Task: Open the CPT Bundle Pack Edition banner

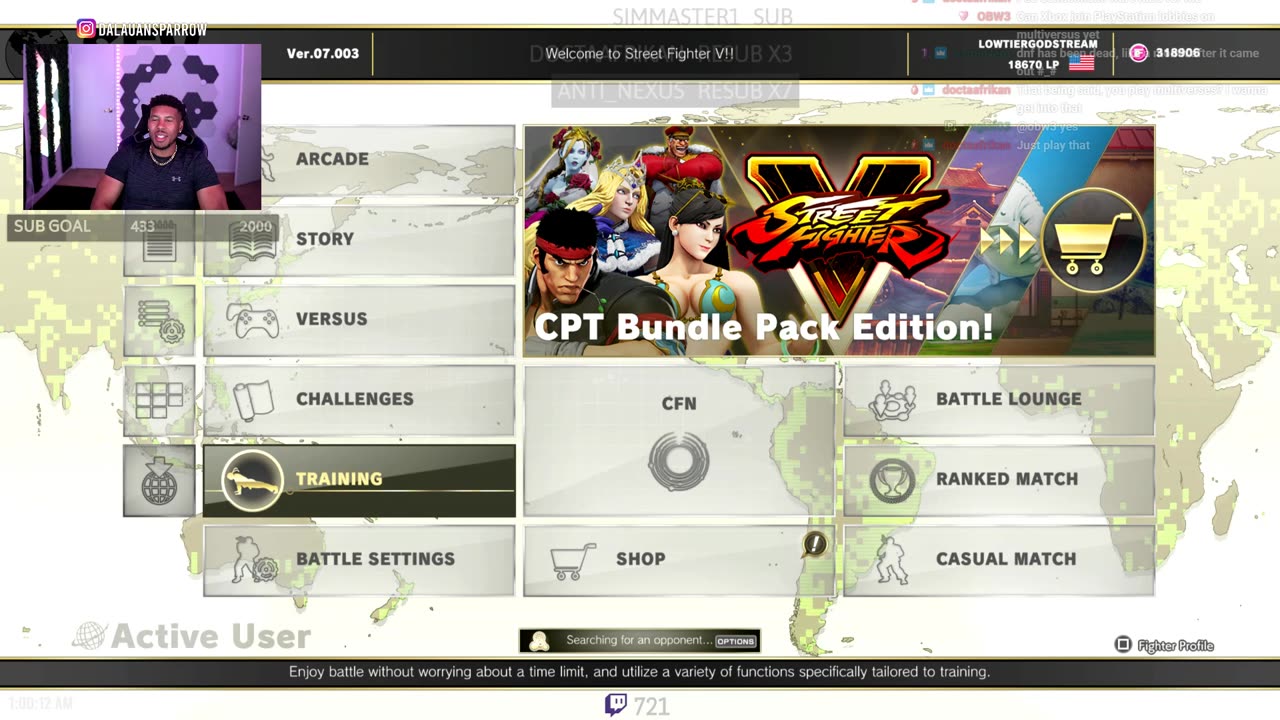Action: tap(839, 241)
